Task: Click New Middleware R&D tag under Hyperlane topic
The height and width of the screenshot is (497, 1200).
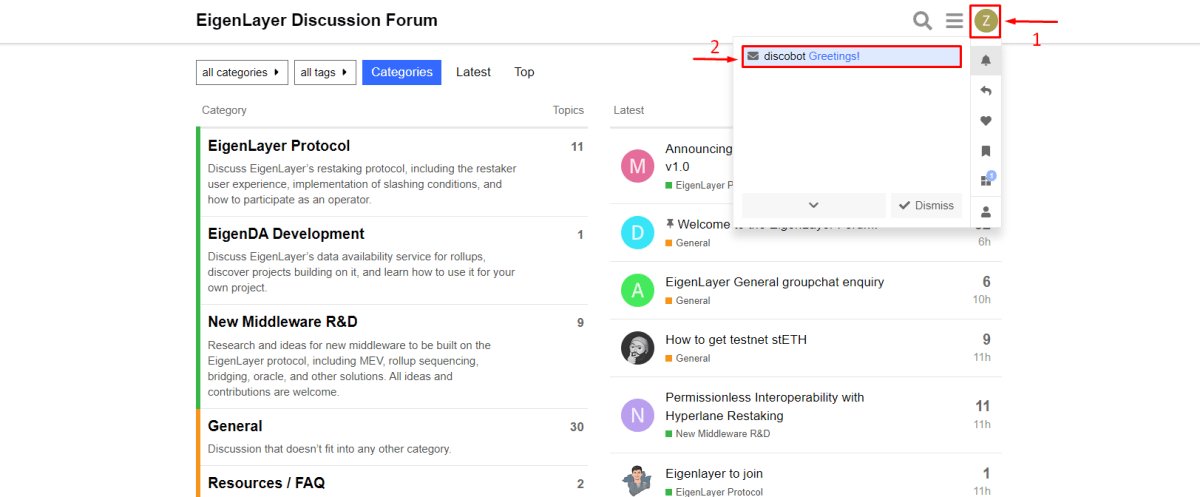Action: pos(718,434)
